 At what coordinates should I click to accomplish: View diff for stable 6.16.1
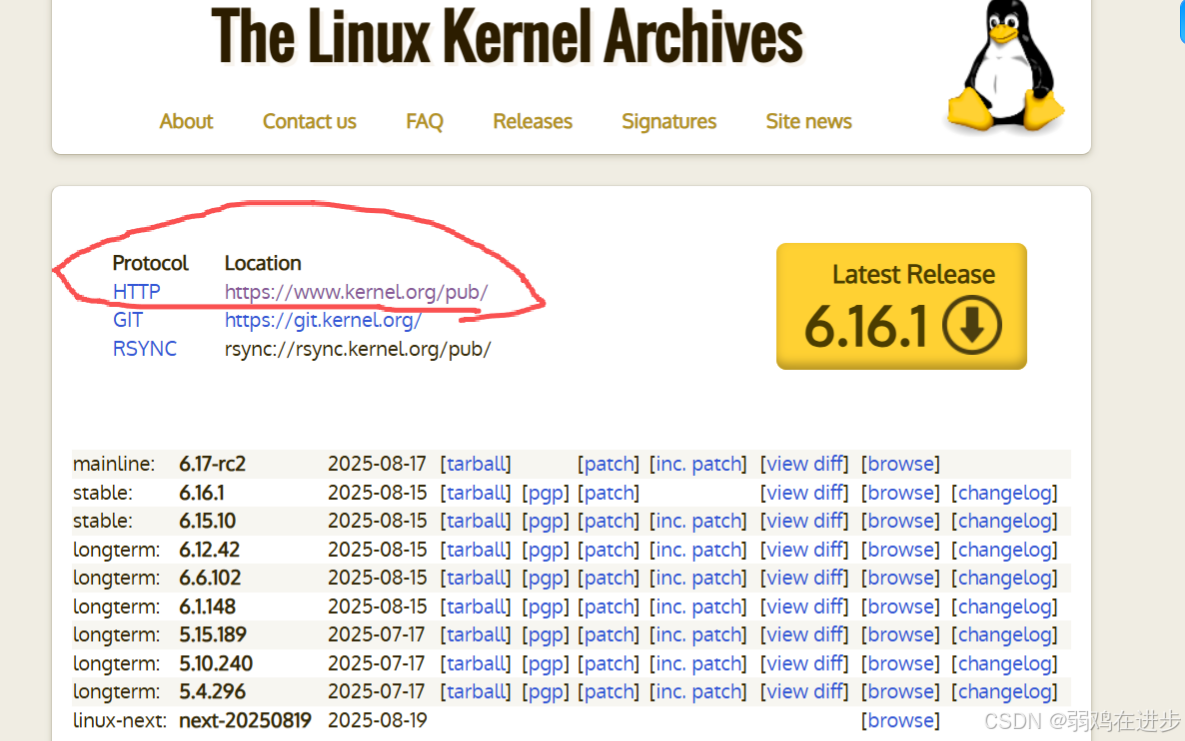(x=804, y=493)
